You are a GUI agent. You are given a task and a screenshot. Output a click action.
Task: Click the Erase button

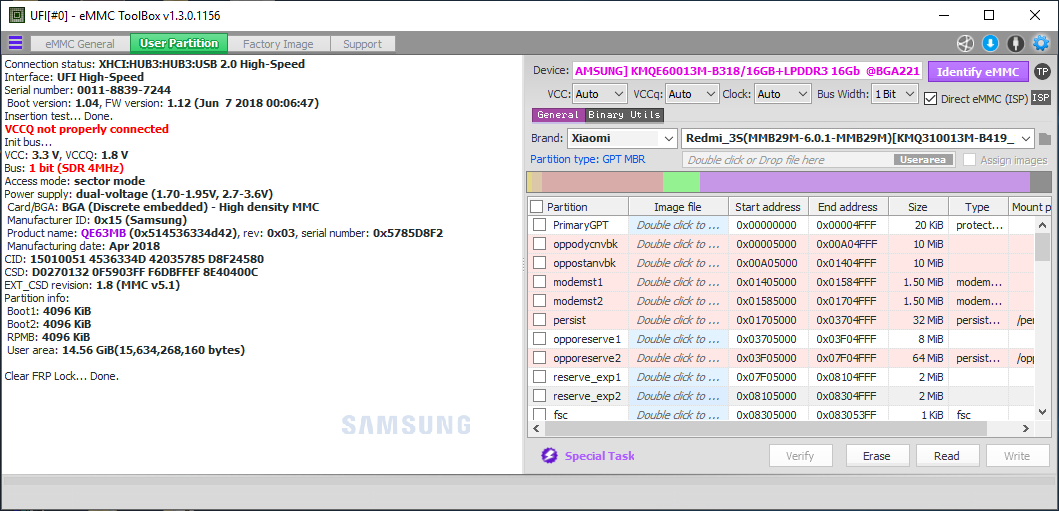[877, 456]
